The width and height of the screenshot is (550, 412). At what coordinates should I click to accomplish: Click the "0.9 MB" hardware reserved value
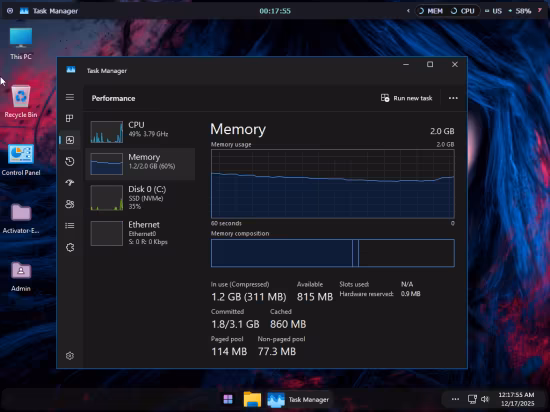click(x=410, y=294)
